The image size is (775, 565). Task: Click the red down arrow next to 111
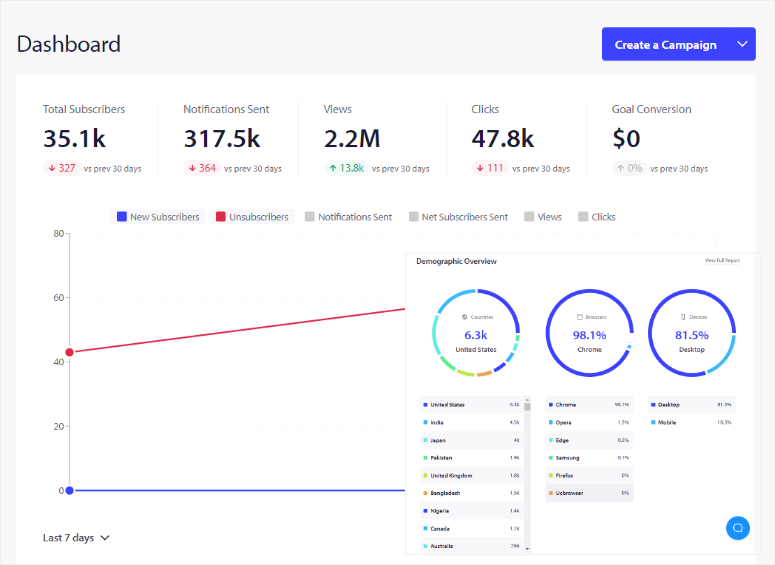480,169
